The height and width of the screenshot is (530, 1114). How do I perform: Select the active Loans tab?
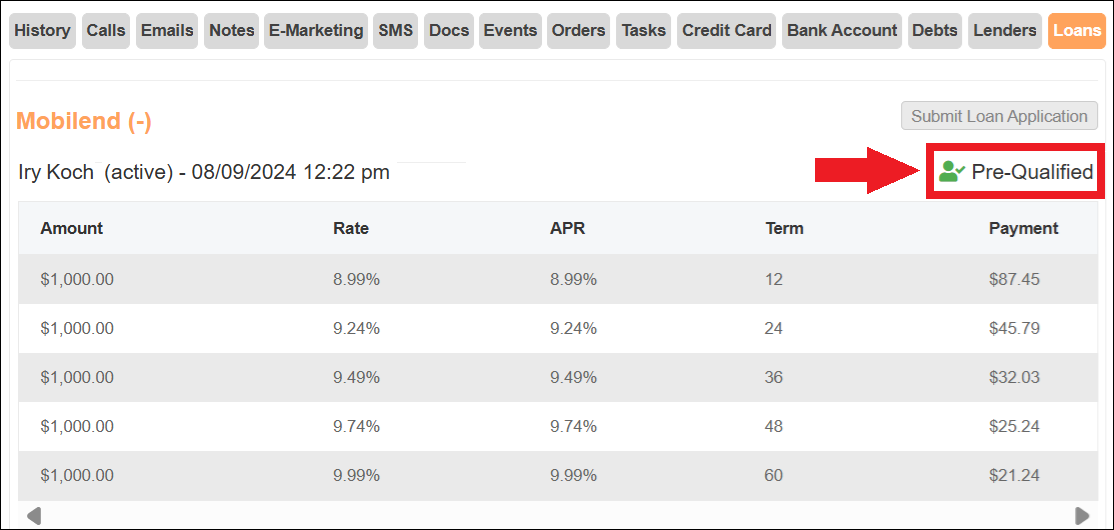1077,31
